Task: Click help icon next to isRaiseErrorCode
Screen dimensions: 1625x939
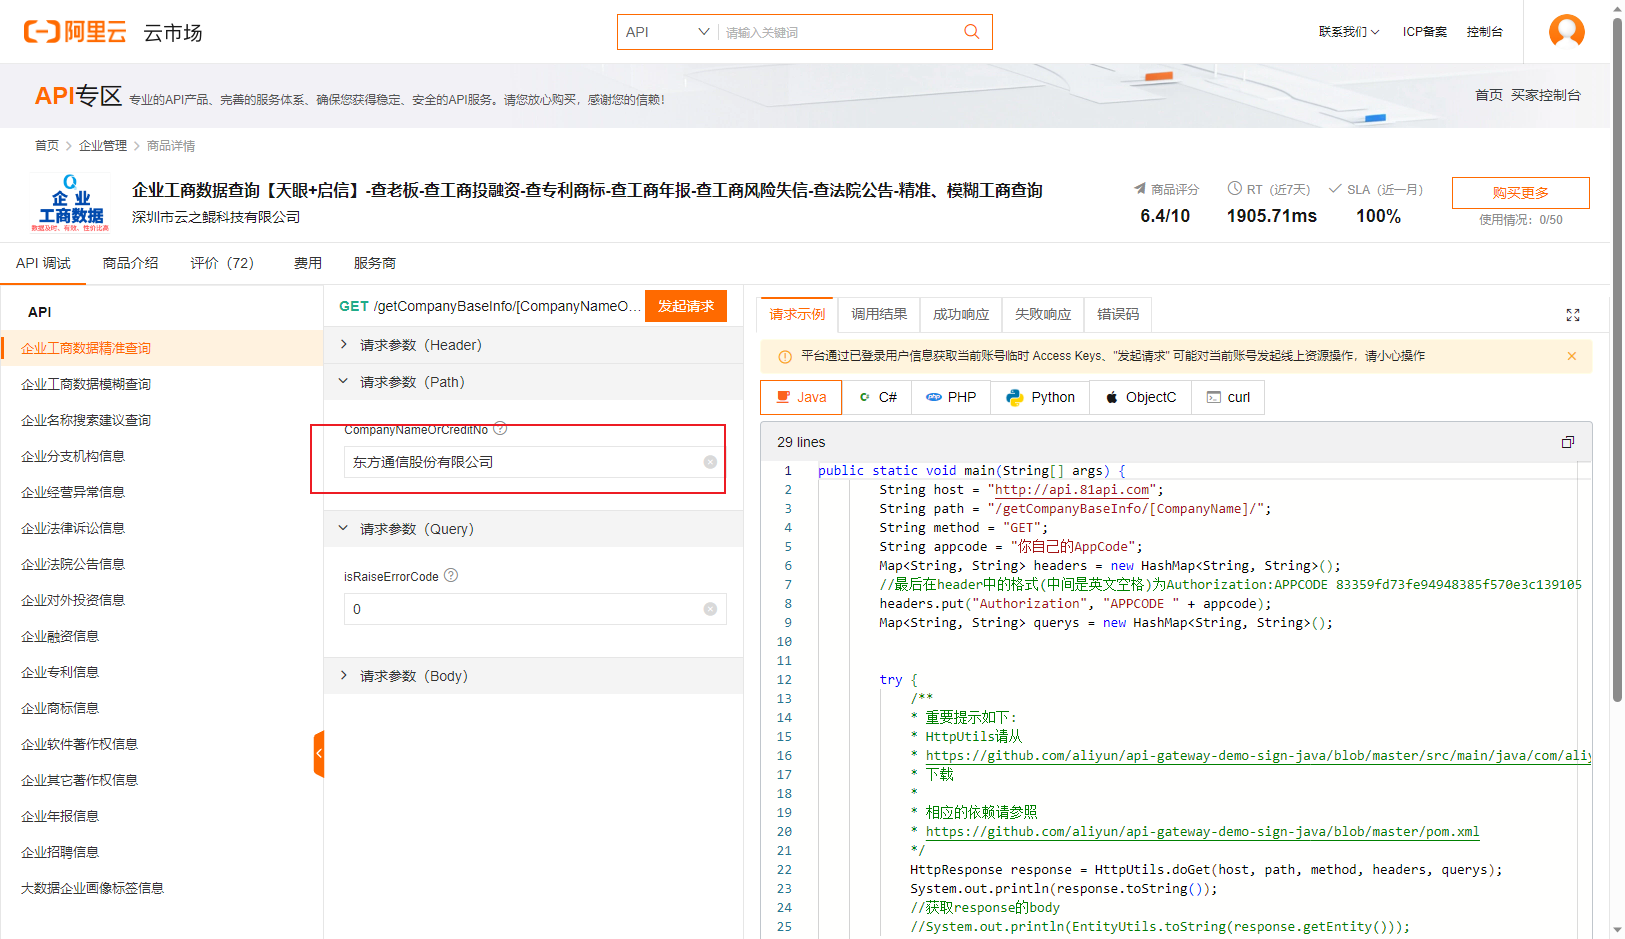Action: pos(451,575)
